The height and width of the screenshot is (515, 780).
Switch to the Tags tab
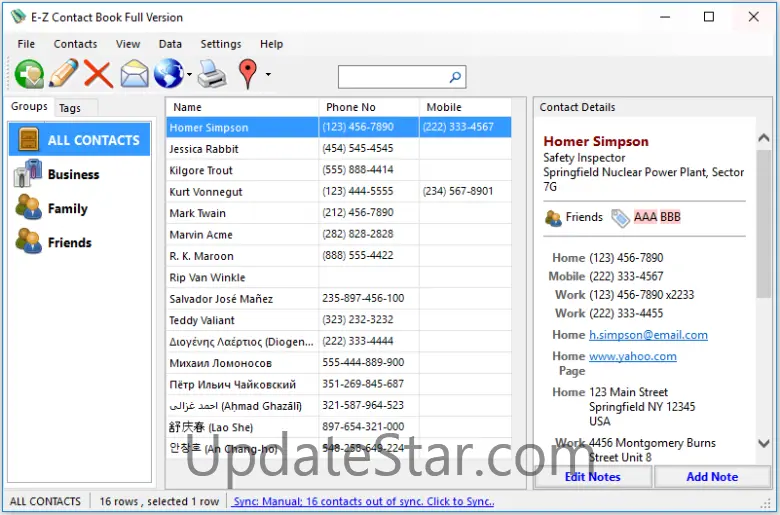[70, 108]
